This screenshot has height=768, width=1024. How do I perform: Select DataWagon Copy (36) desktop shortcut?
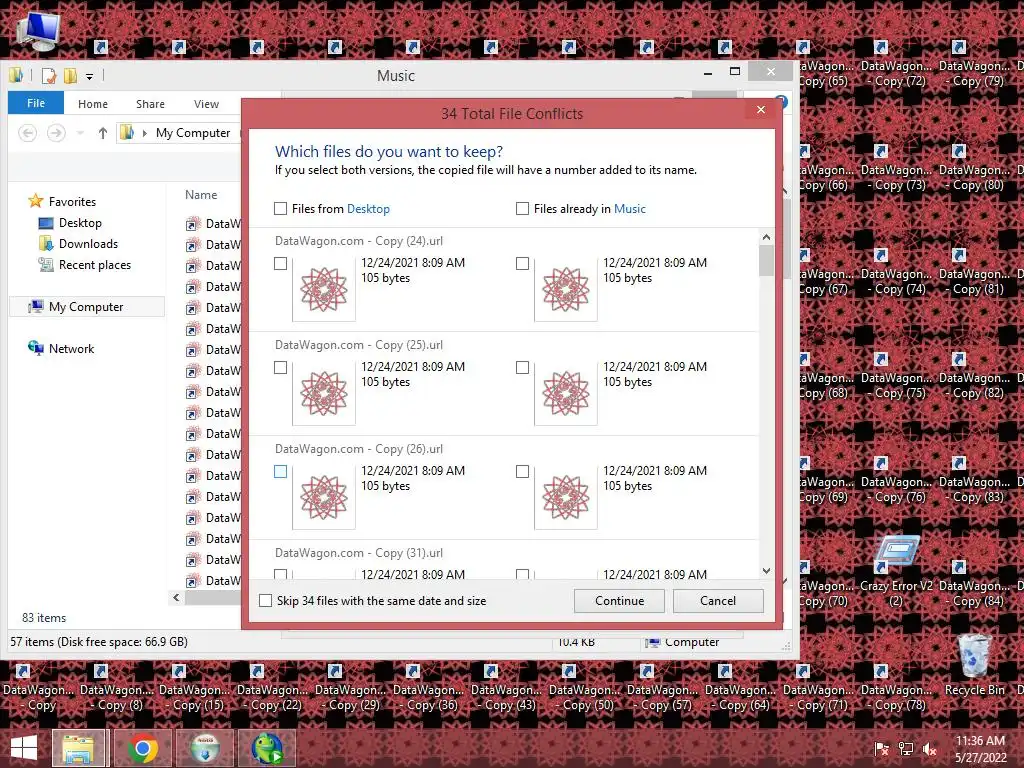[x=428, y=688]
